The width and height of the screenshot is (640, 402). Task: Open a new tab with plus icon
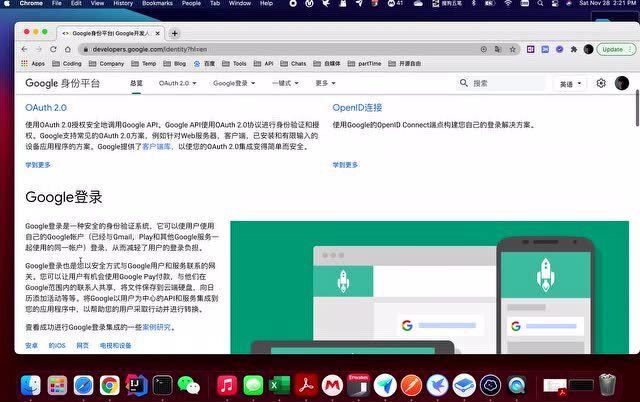tap(175, 33)
